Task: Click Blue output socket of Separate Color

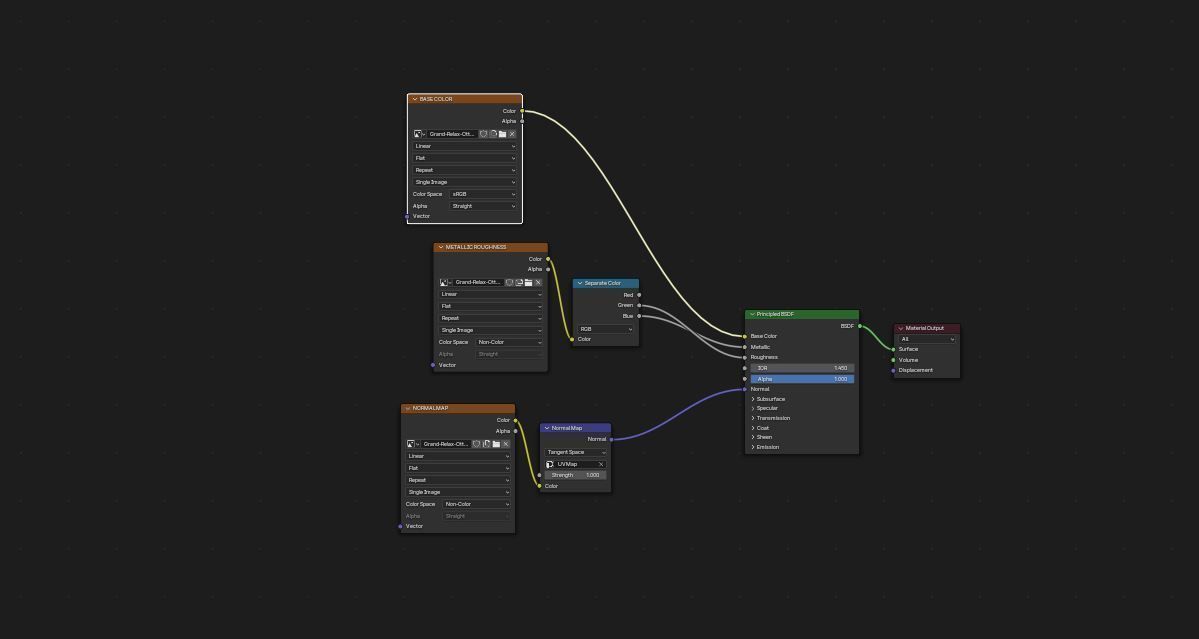Action: (x=639, y=316)
